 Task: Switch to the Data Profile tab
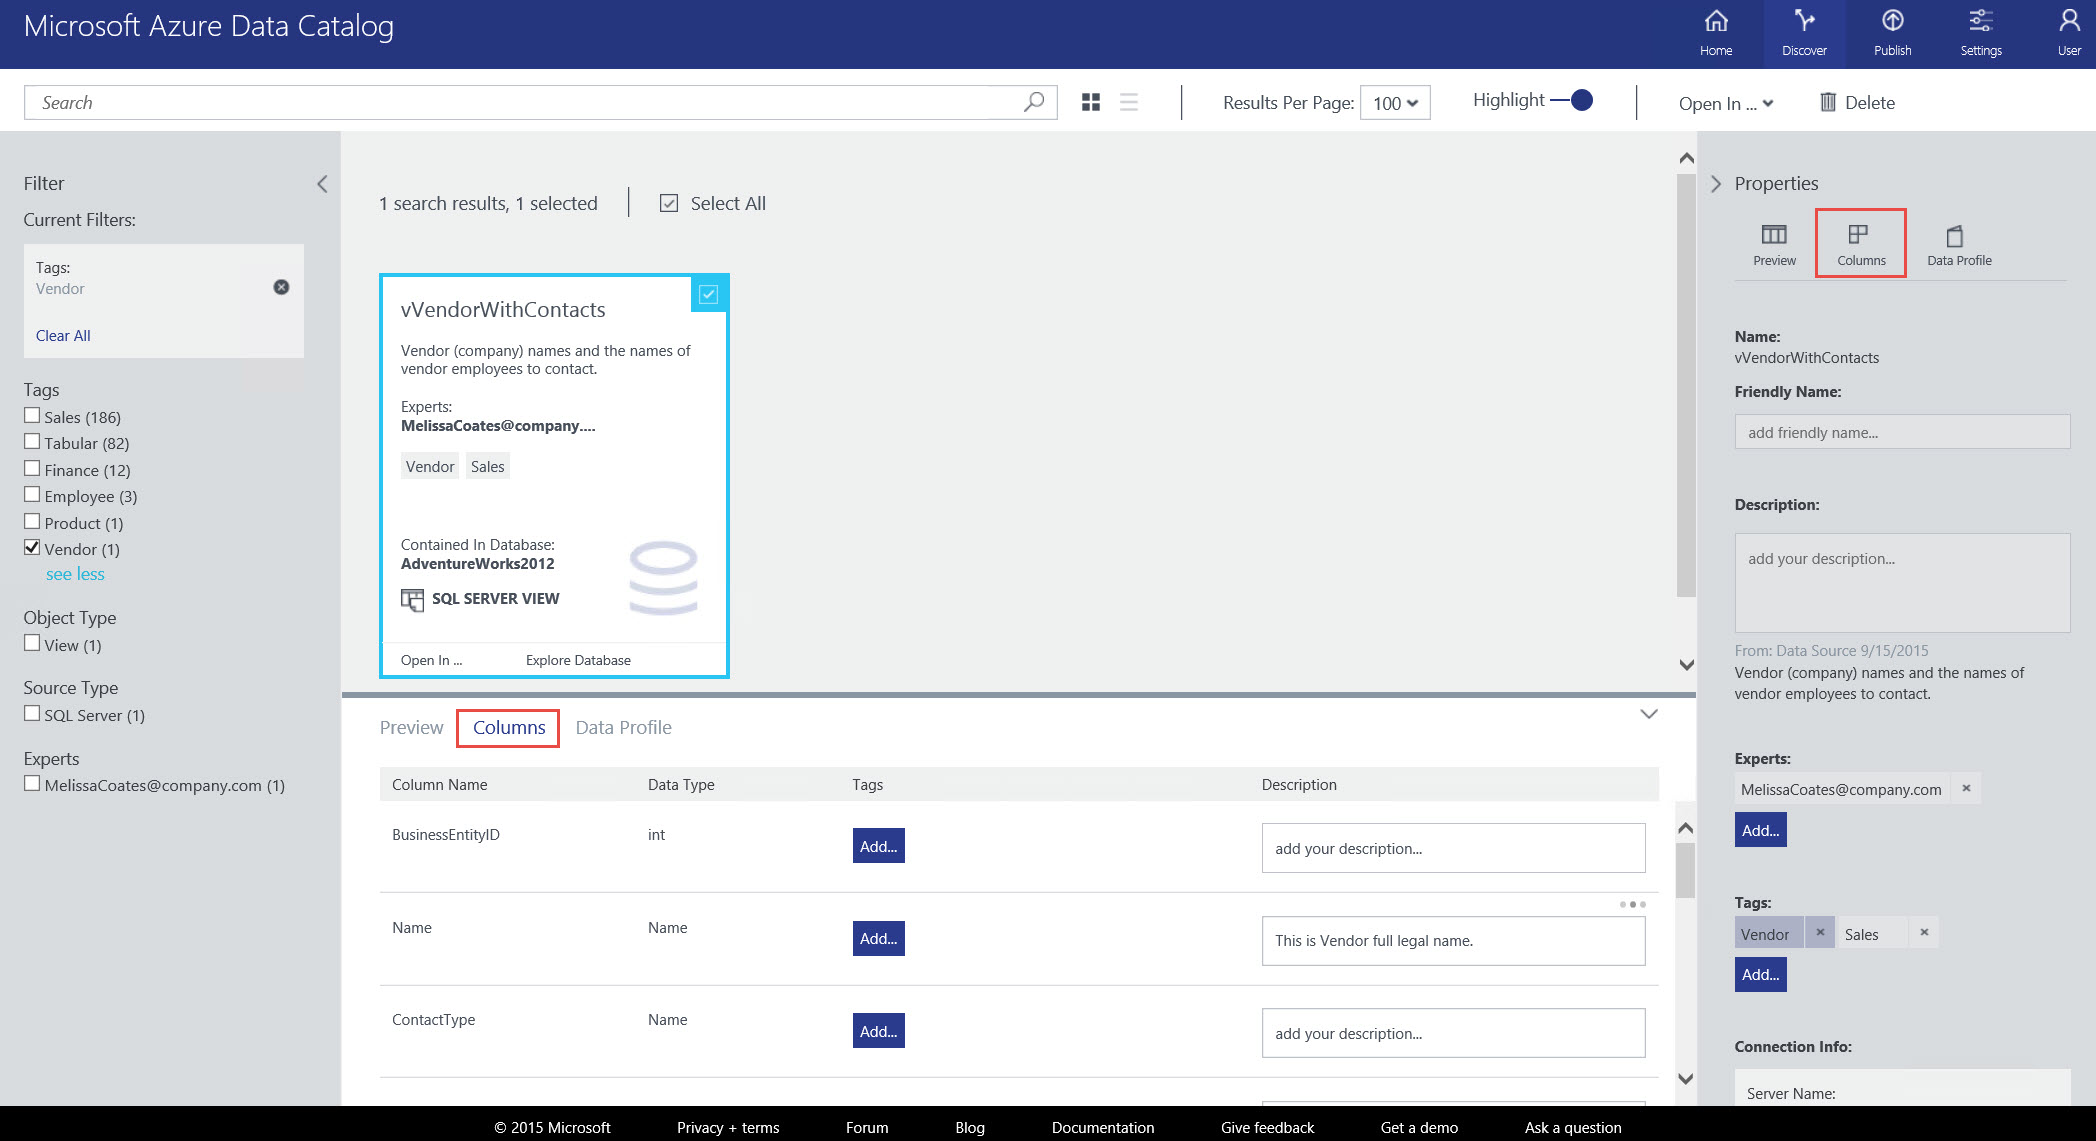point(623,727)
